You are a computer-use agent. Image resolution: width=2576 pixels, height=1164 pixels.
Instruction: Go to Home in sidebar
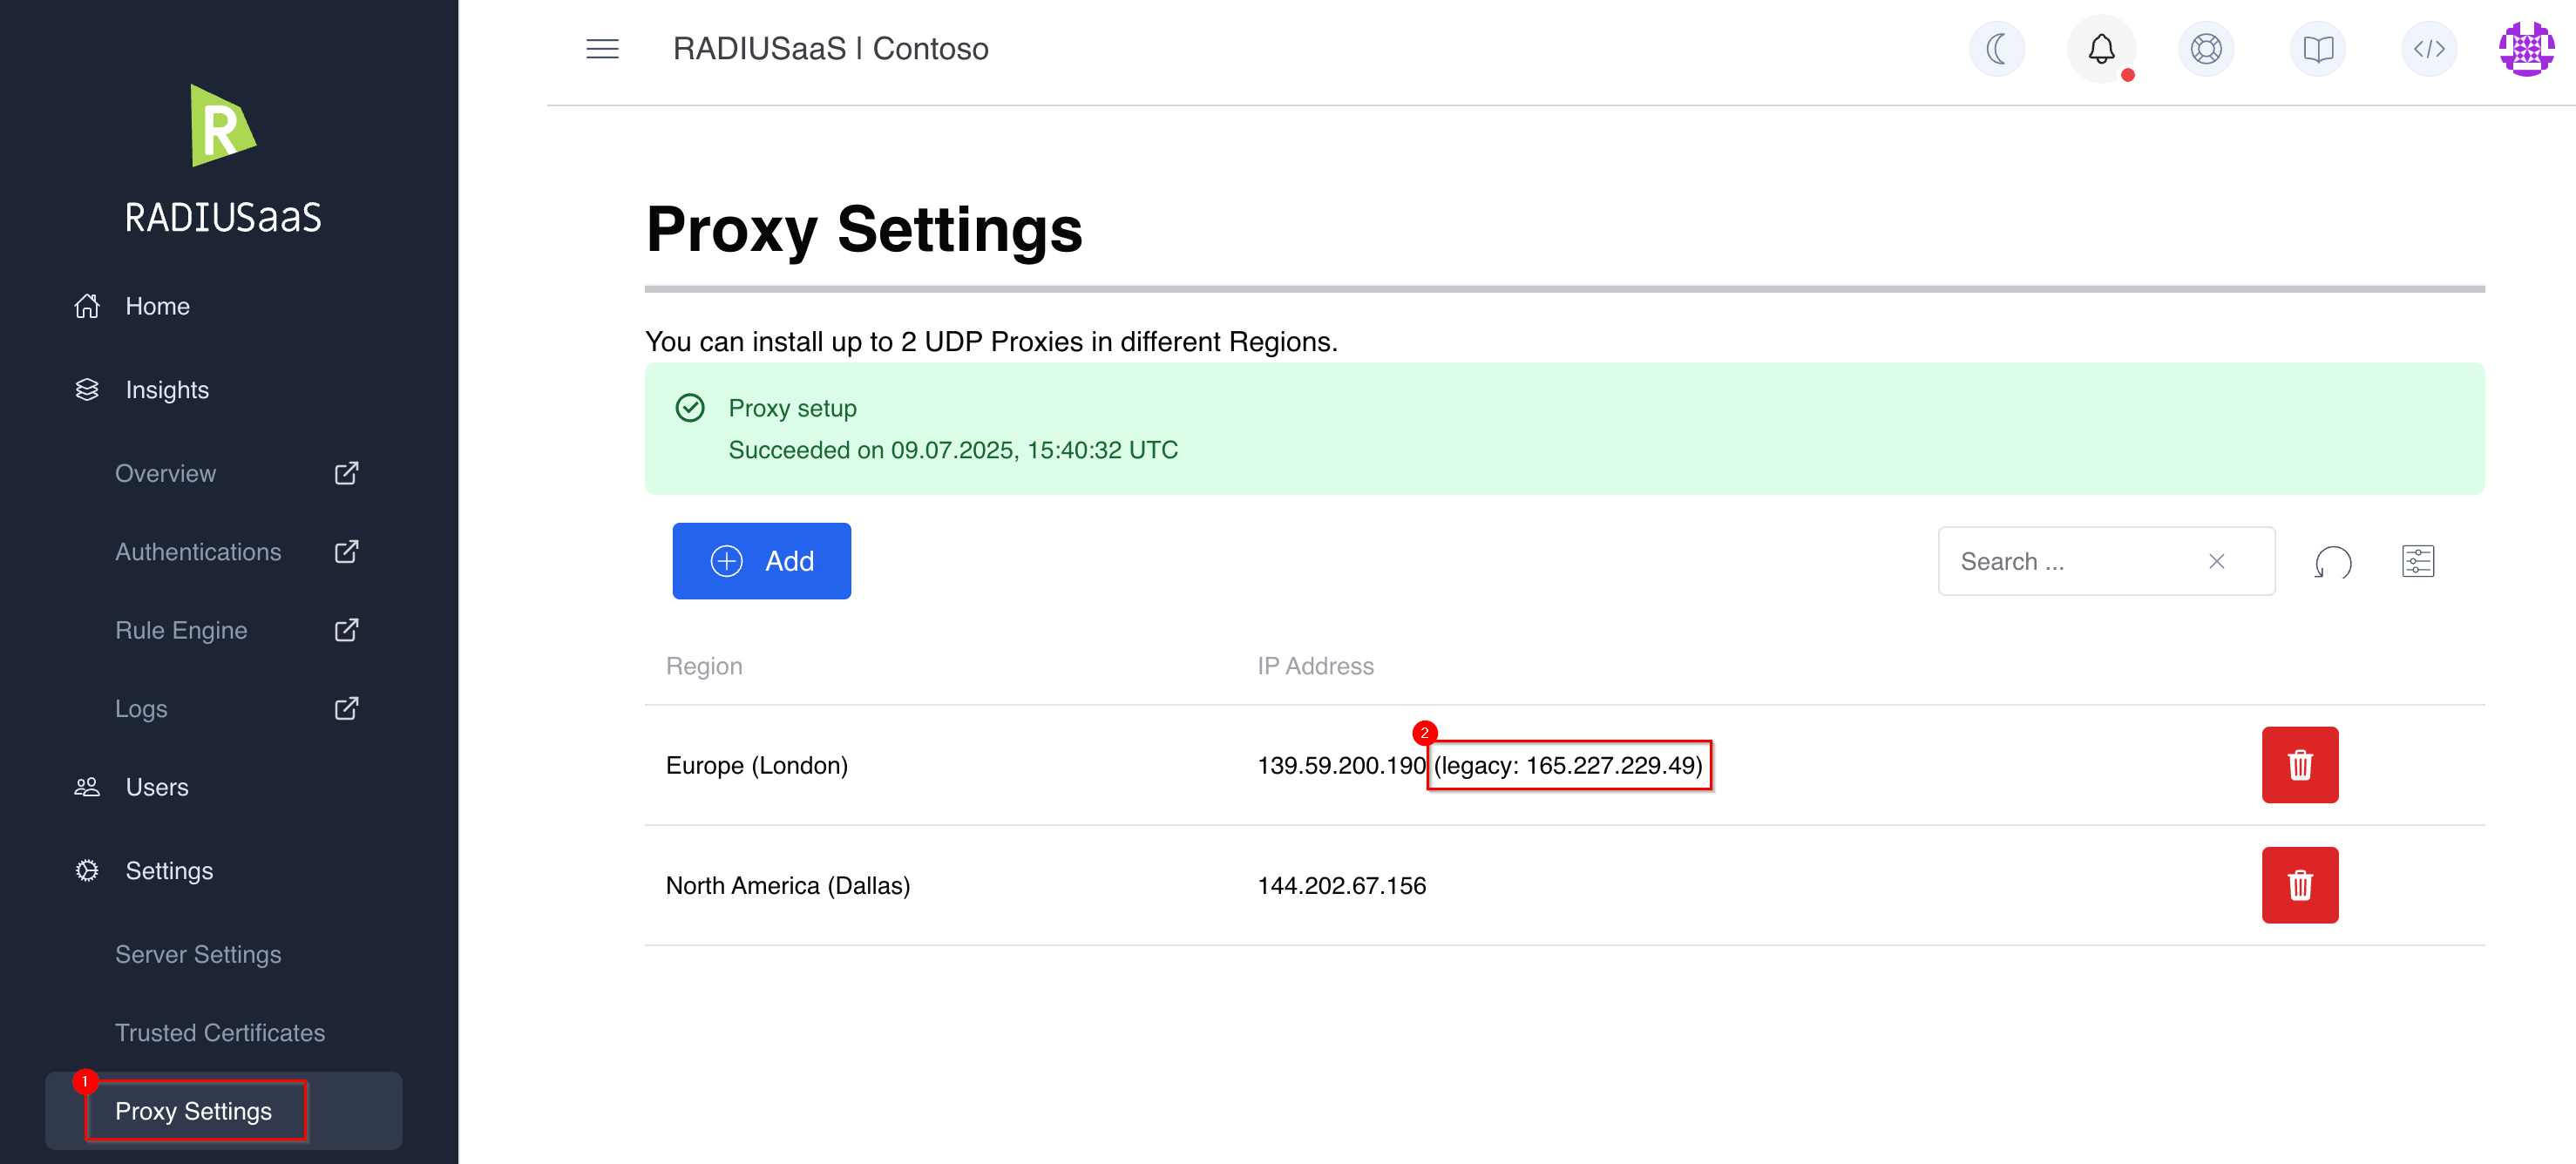pos(157,306)
